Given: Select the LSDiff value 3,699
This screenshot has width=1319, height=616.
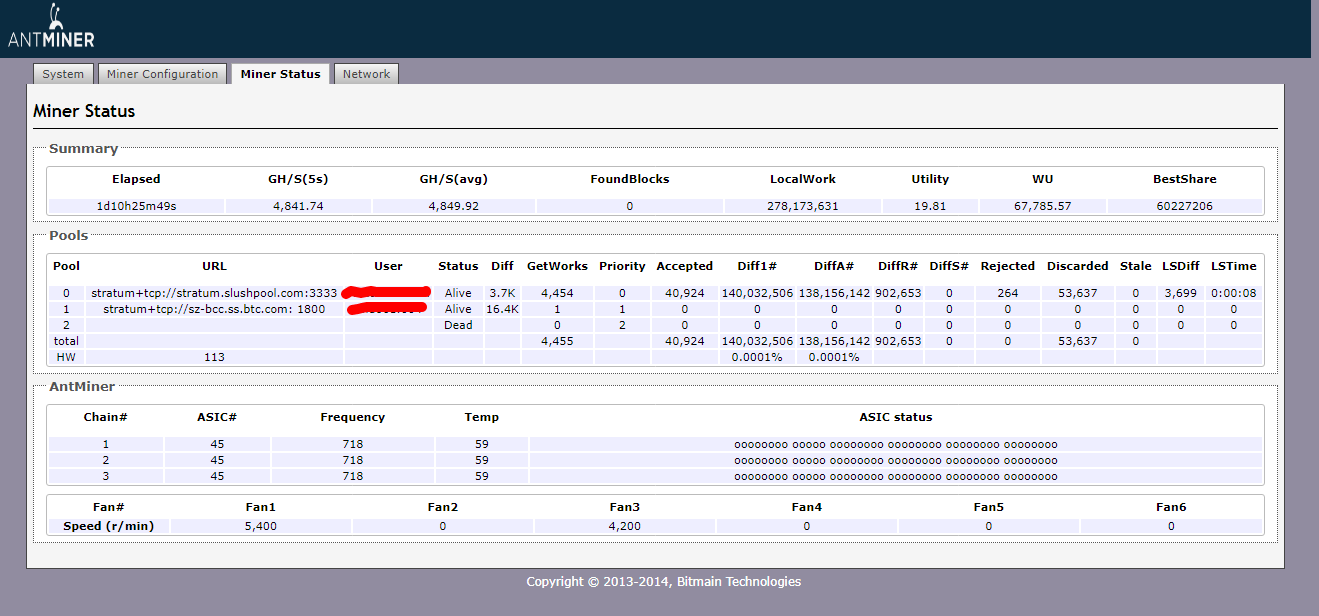Looking at the screenshot, I should pyautogui.click(x=1180, y=293).
